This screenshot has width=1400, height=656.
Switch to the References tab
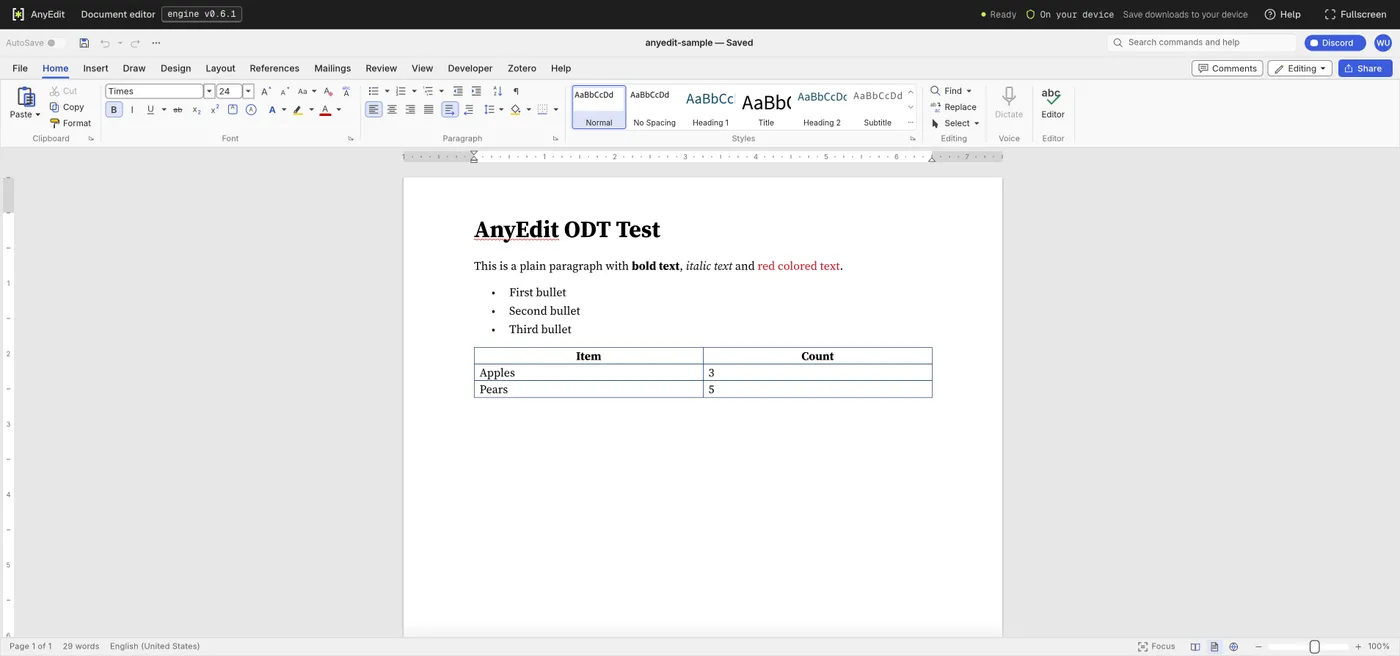pyautogui.click(x=274, y=68)
